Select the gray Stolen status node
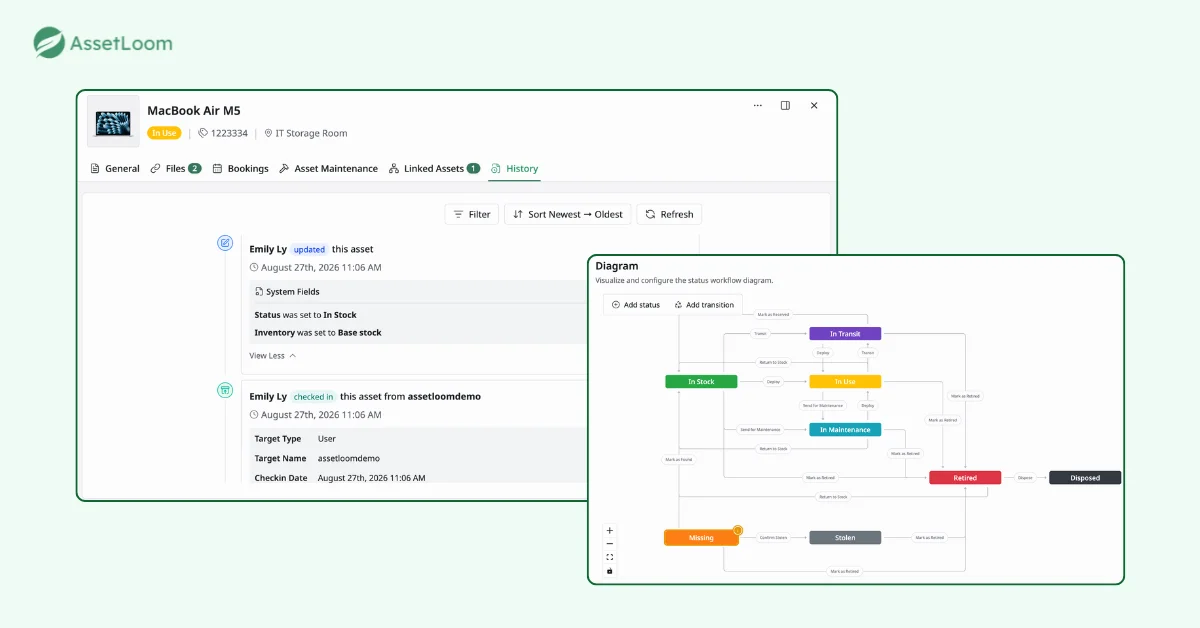This screenshot has height=628, width=1200. coord(845,538)
